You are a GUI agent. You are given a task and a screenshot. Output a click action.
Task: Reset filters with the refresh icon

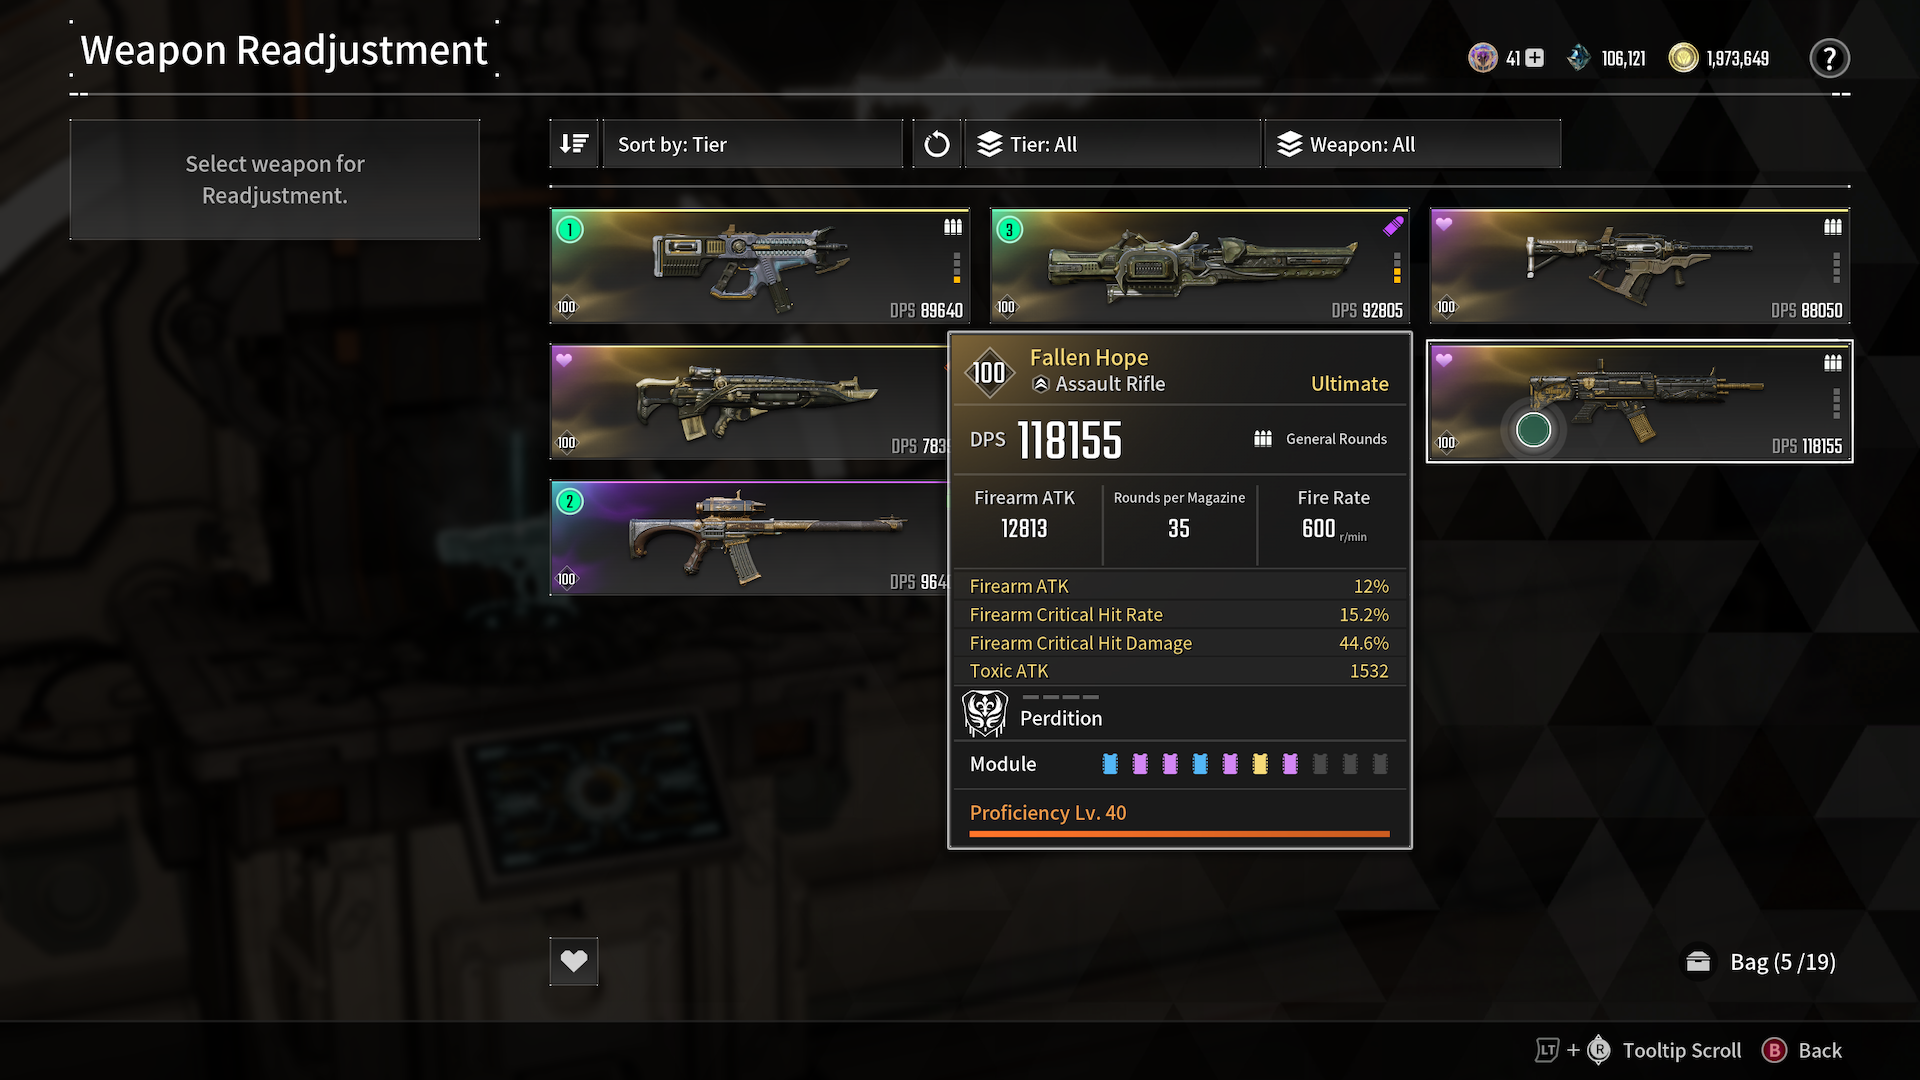[x=937, y=144]
